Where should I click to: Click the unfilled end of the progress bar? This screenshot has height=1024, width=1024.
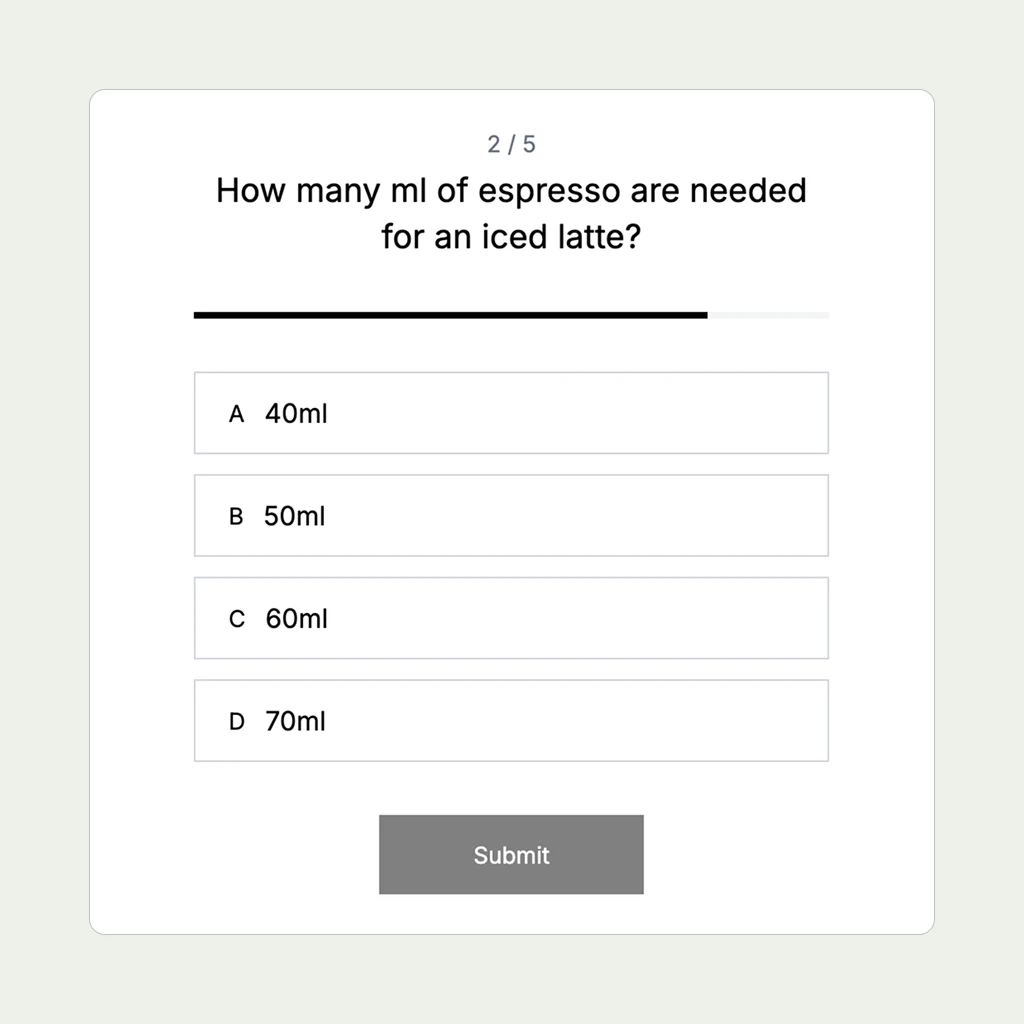point(770,314)
